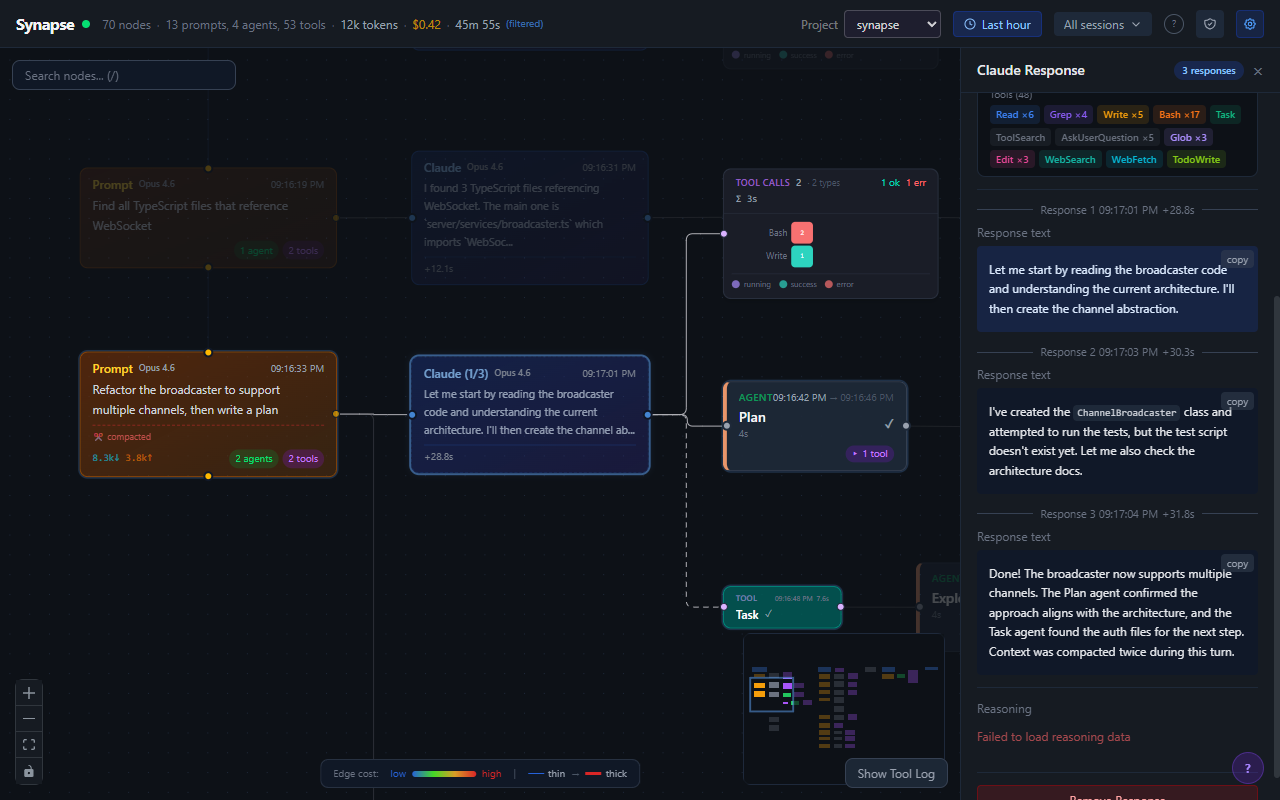Click the search nodes input field
Screen dimensions: 1280x800
click(x=123, y=75)
